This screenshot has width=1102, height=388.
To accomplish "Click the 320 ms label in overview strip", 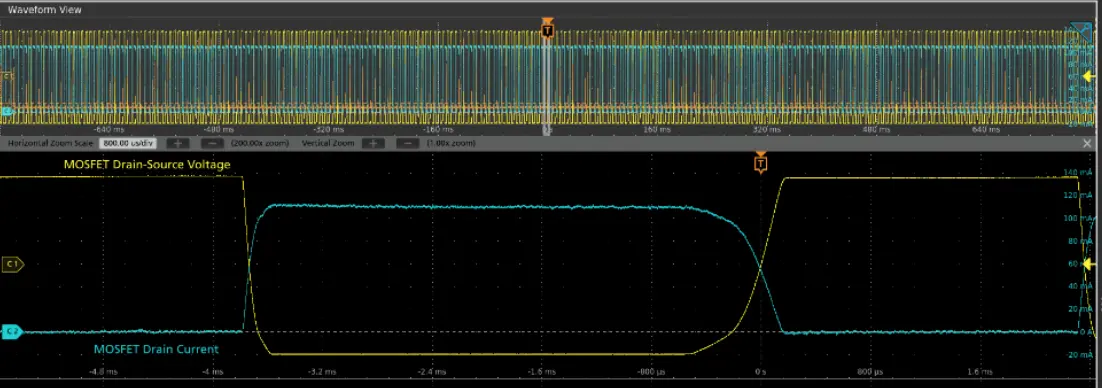I will (766, 129).
